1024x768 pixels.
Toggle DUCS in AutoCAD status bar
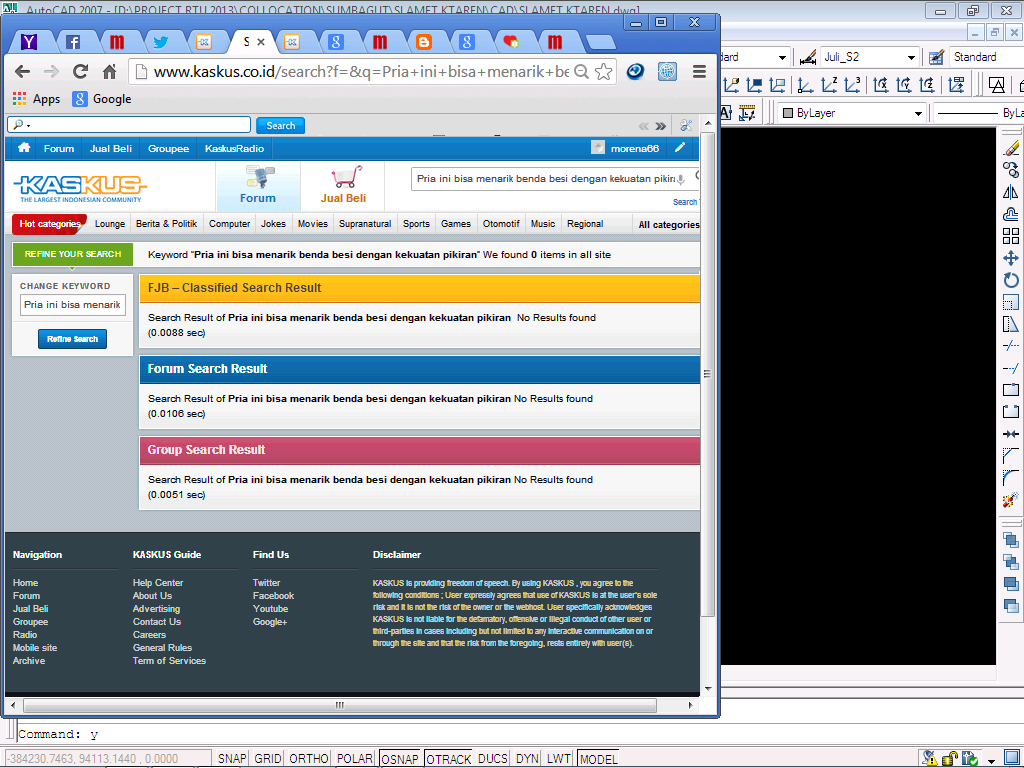click(x=492, y=758)
